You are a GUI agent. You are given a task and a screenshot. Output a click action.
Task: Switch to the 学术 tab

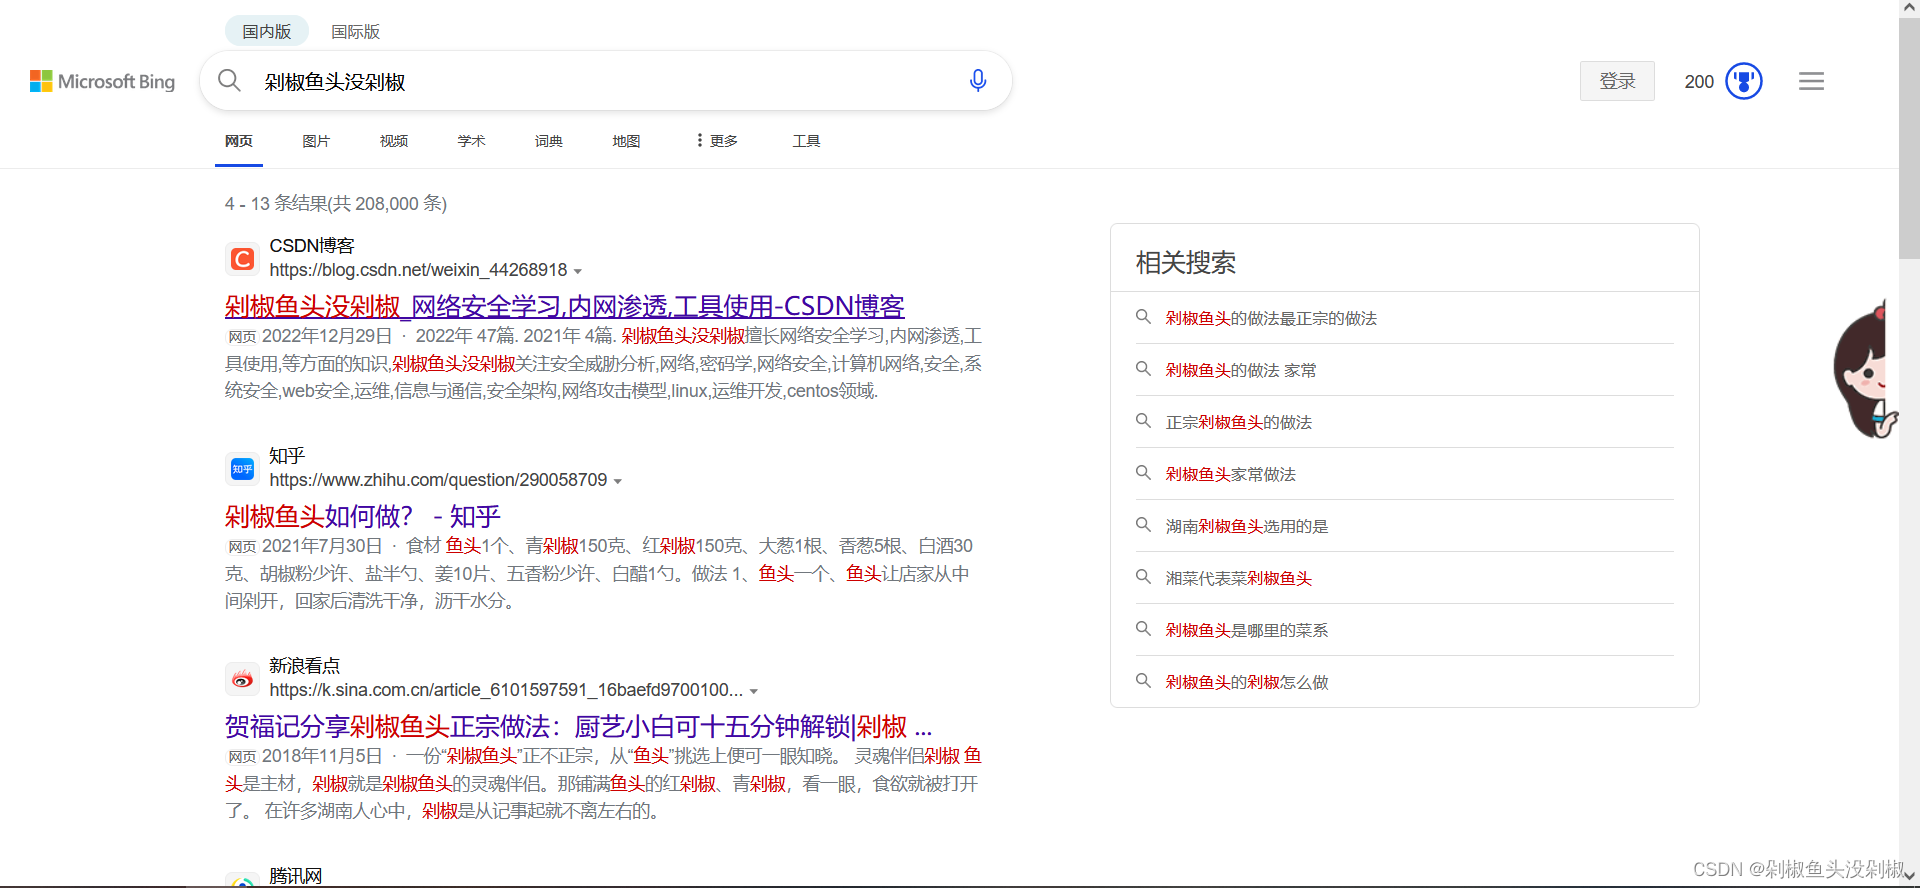coord(471,141)
